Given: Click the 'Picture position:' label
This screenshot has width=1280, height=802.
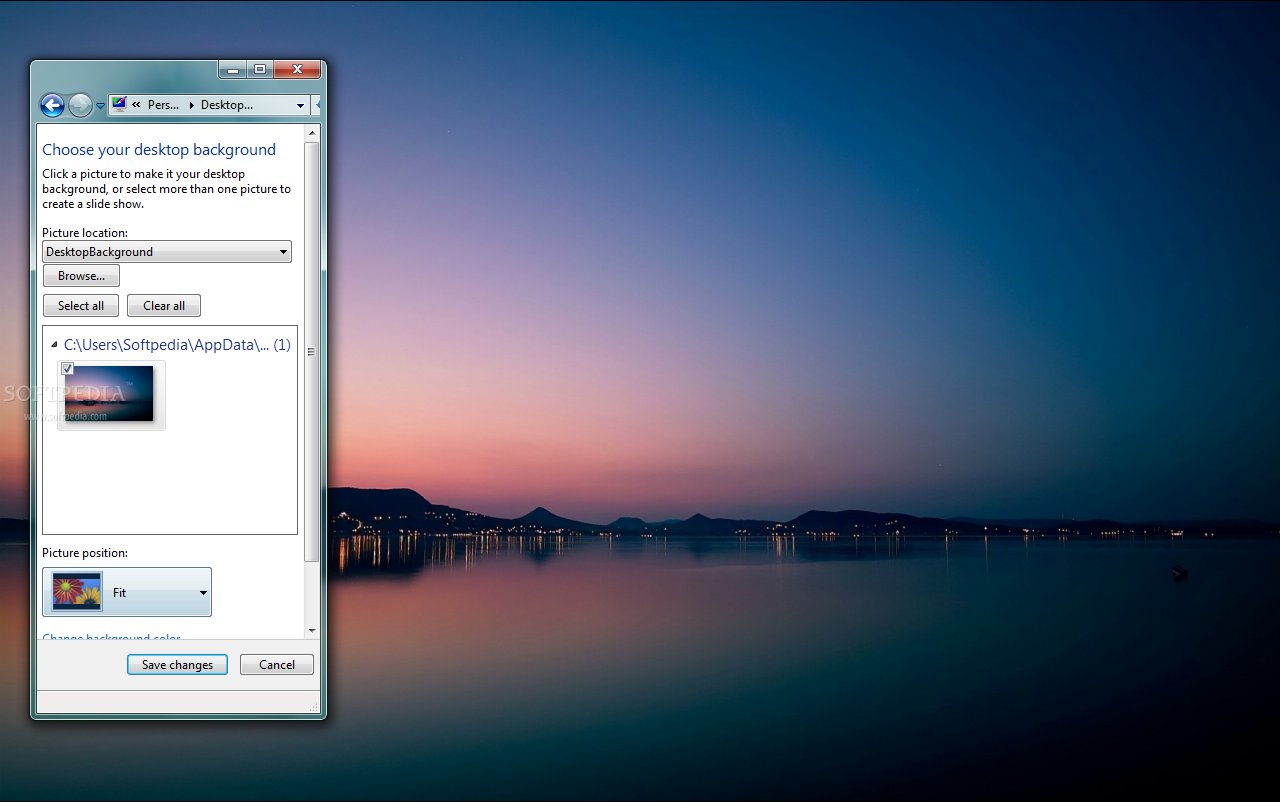Looking at the screenshot, I should 85,553.
